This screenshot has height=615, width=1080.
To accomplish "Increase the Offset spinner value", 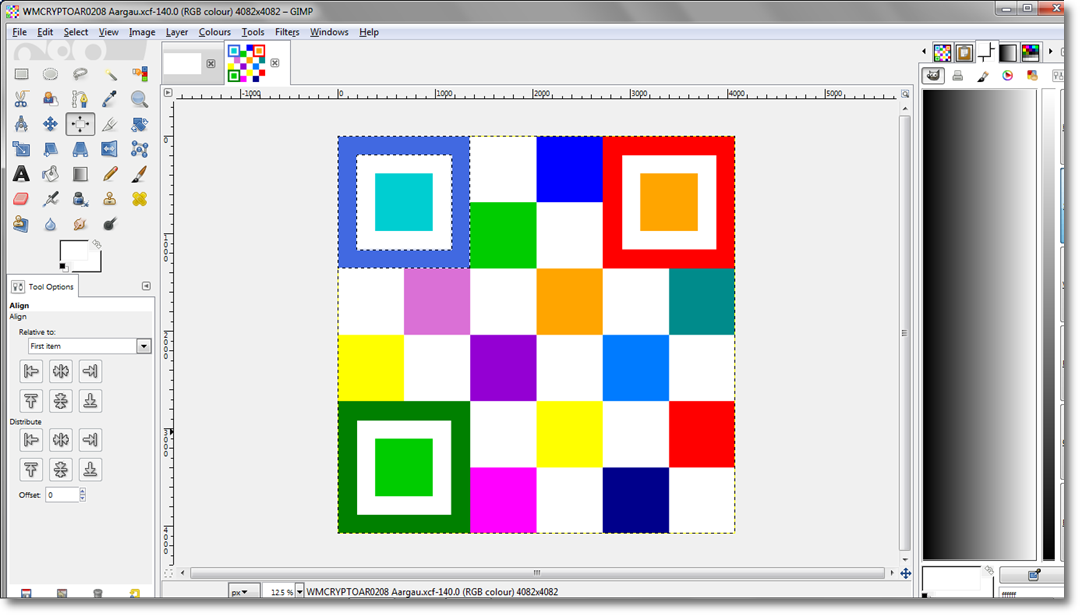I will pyautogui.click(x=83, y=492).
